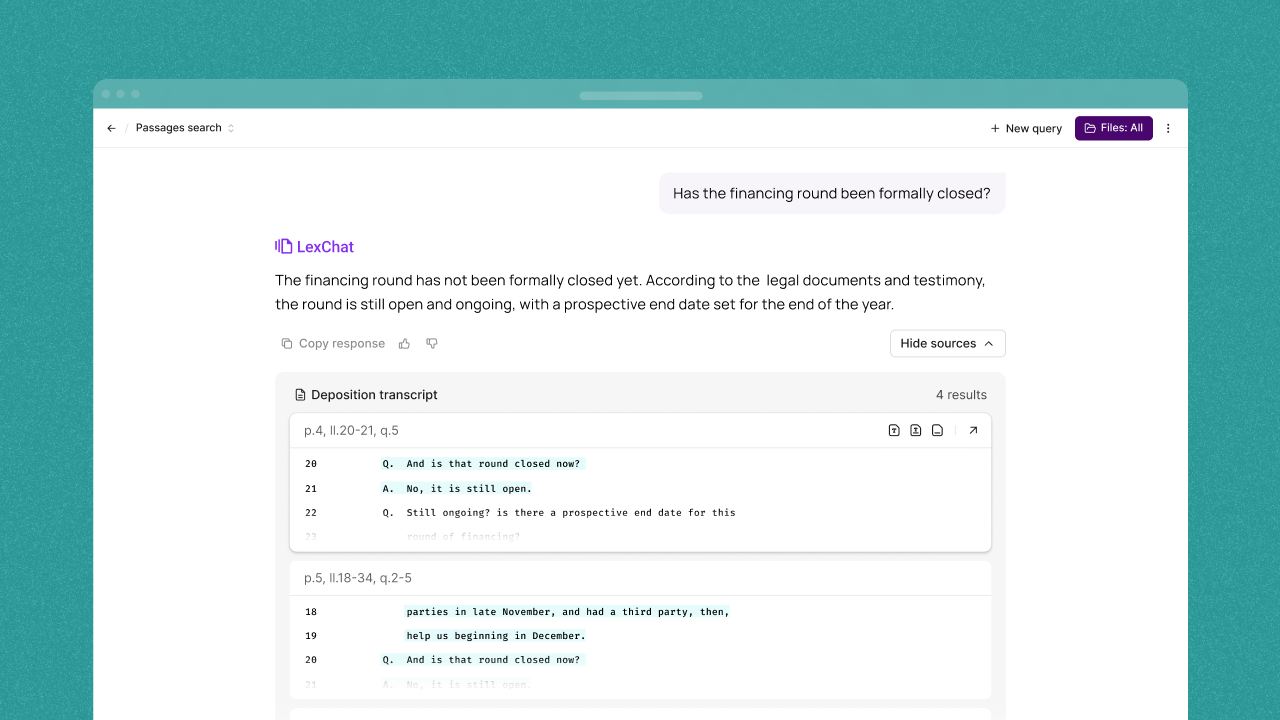Click the text-only page icon on p.4 passage
The image size is (1280, 720).
point(894,430)
